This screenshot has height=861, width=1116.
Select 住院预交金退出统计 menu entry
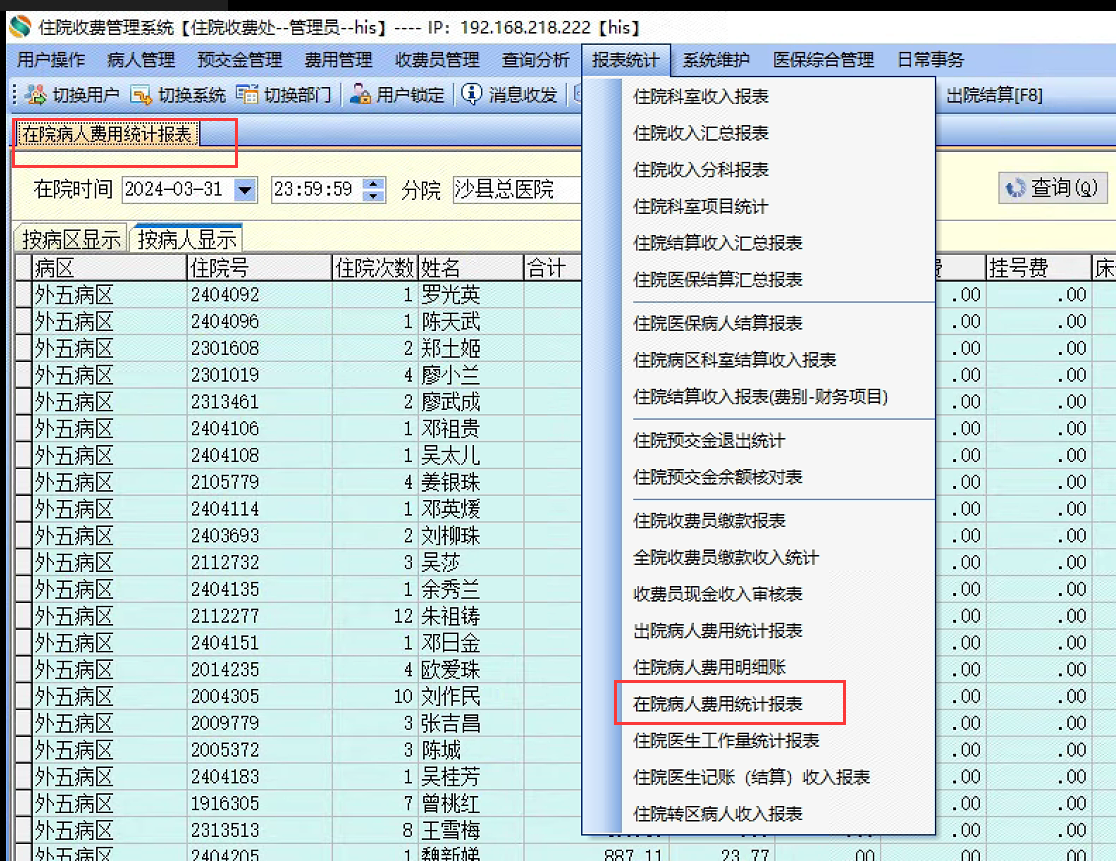click(x=709, y=440)
